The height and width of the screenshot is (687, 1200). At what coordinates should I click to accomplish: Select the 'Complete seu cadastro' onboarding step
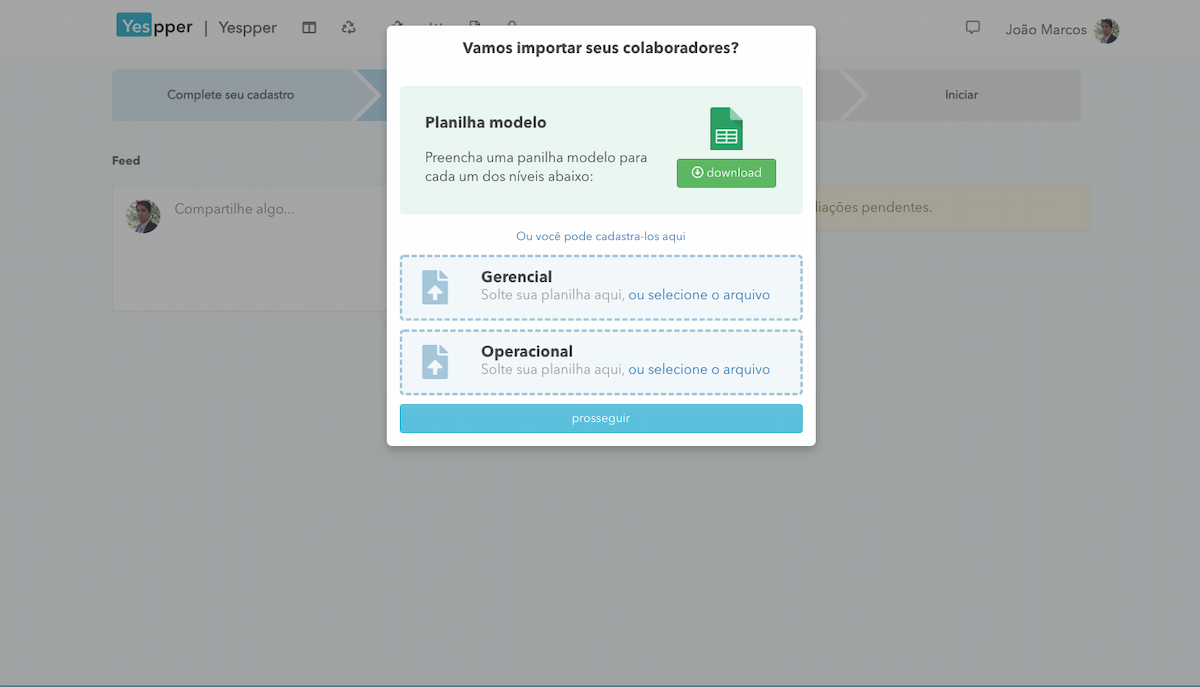[232, 94]
